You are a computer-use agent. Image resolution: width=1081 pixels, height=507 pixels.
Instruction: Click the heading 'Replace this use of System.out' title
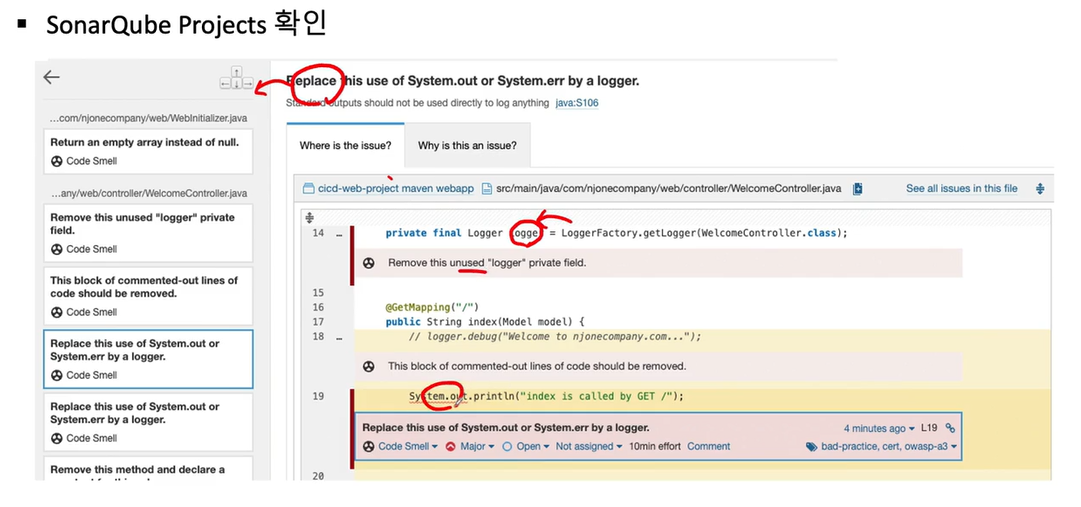(x=463, y=81)
